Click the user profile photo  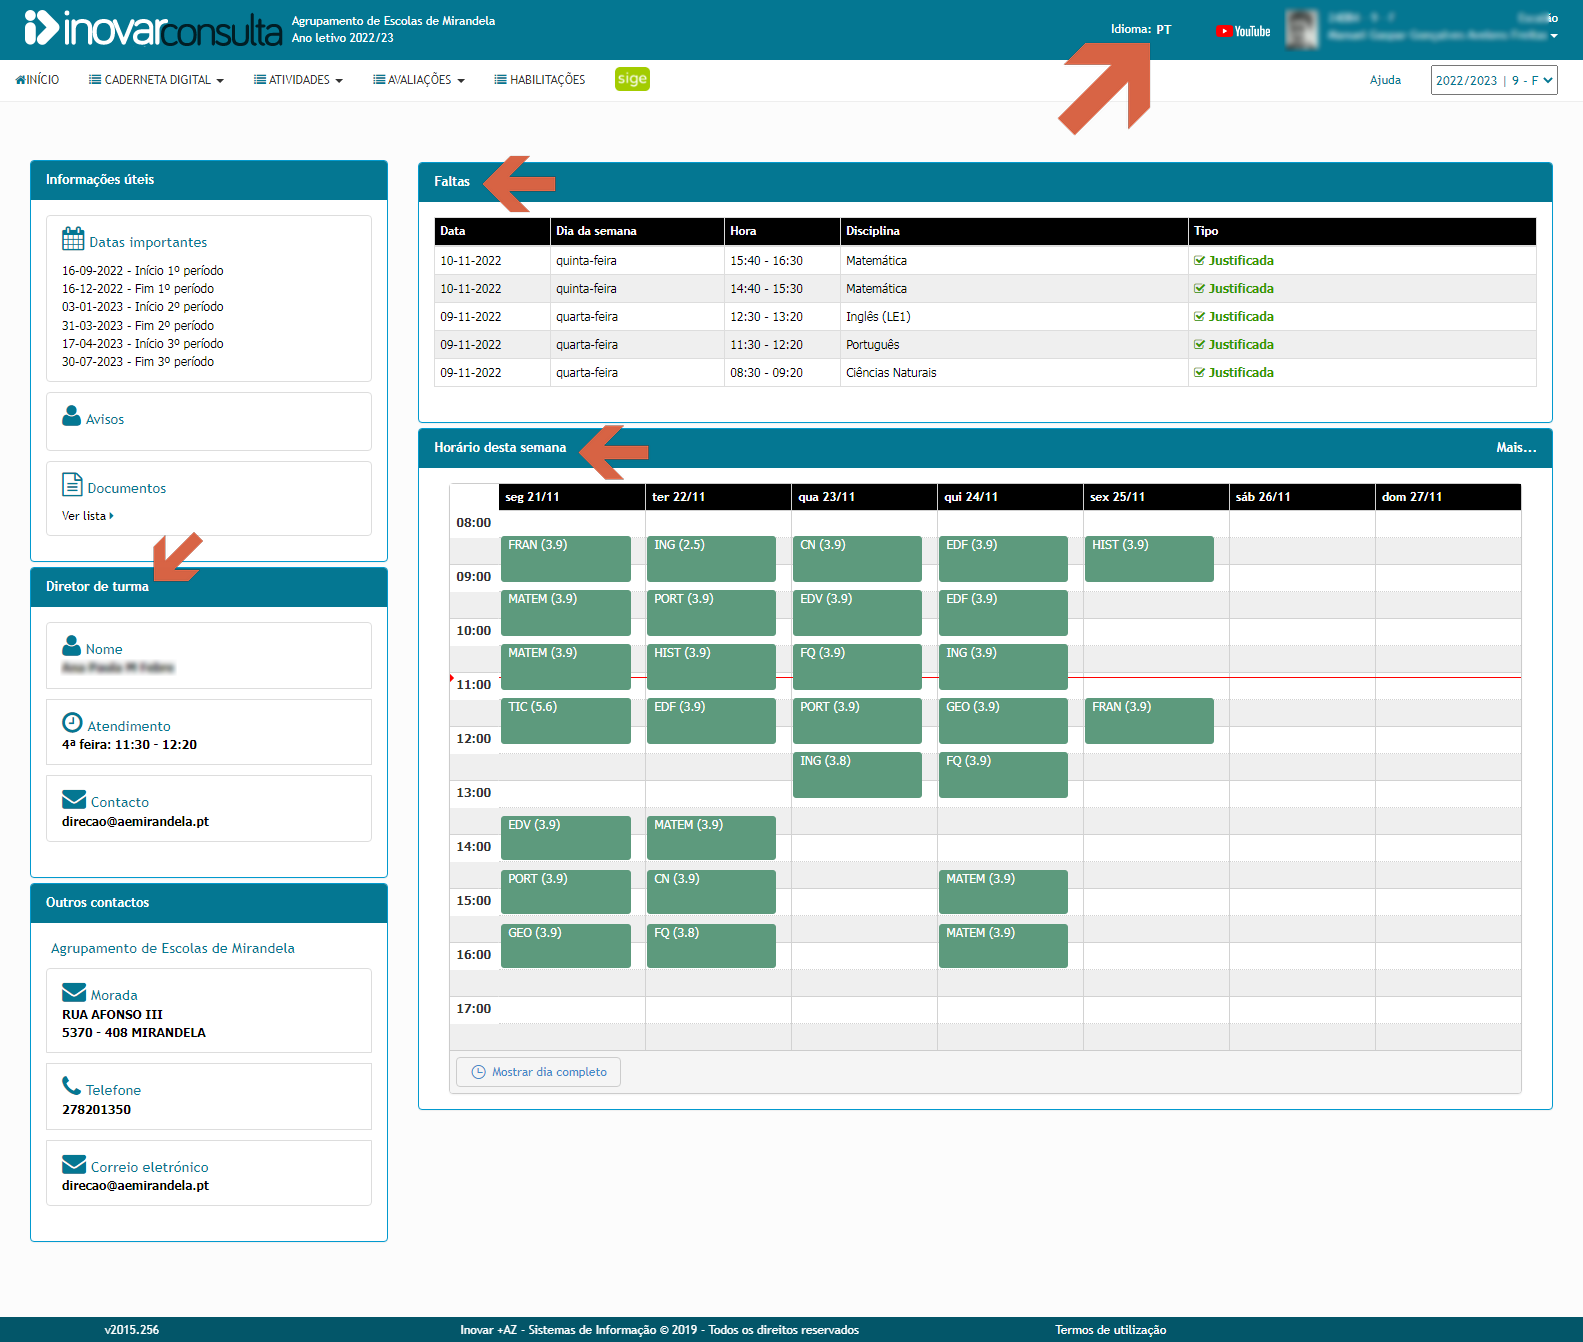pyautogui.click(x=1301, y=30)
